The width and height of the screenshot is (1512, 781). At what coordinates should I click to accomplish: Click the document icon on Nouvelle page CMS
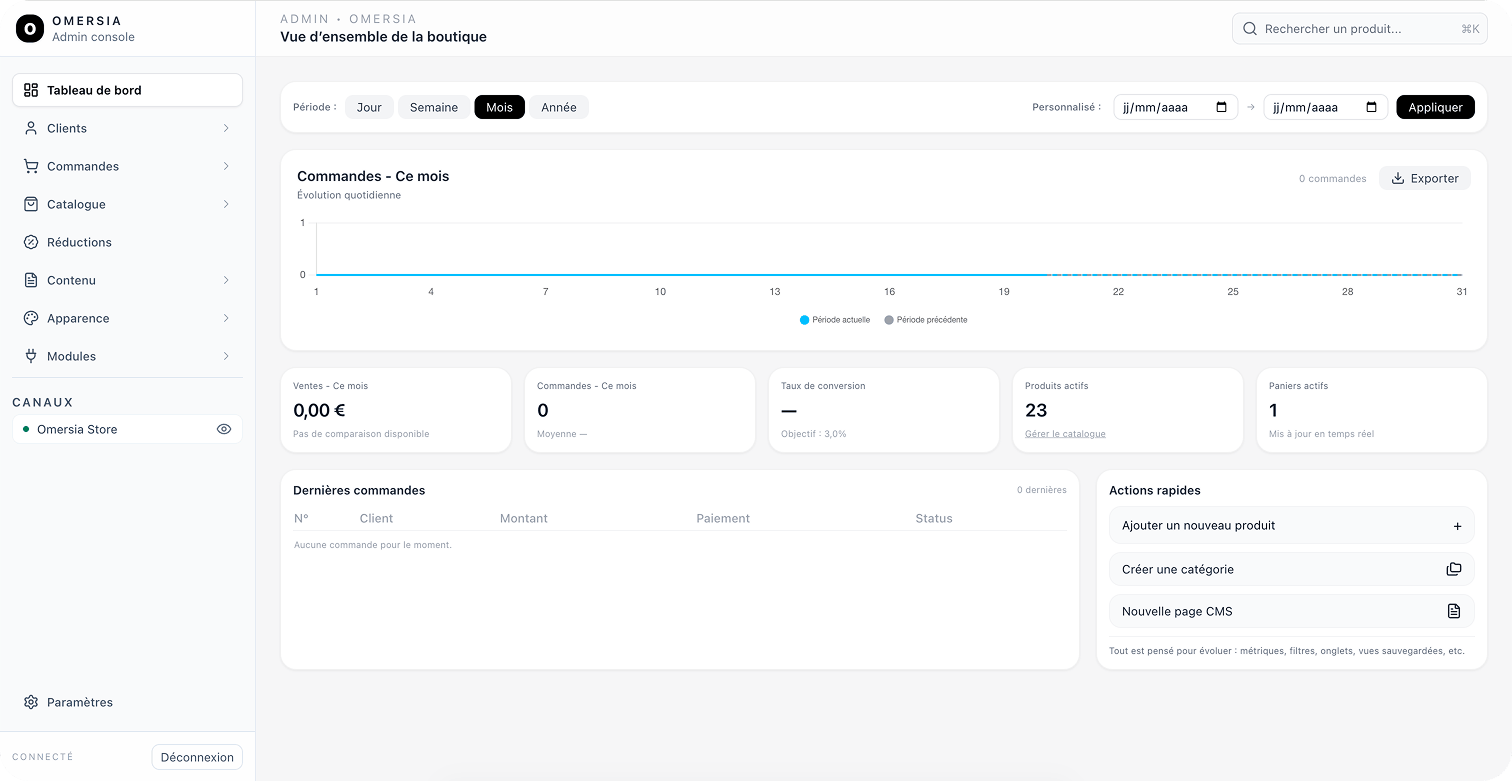[1453, 611]
